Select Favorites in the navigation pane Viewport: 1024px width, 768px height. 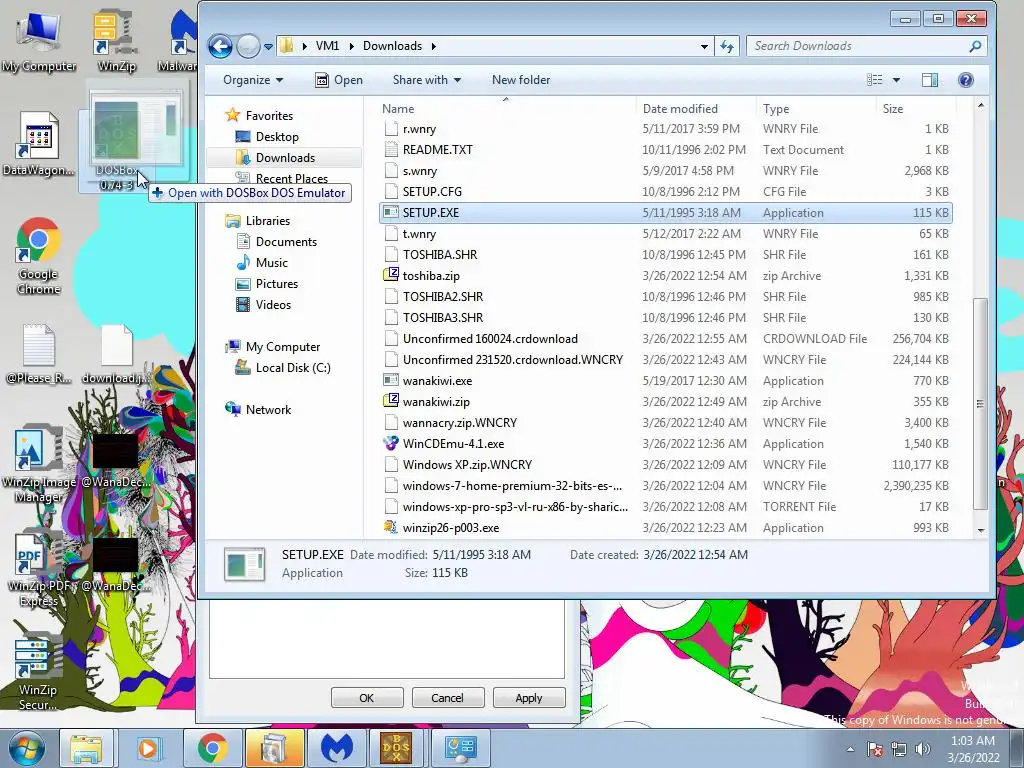pos(259,116)
